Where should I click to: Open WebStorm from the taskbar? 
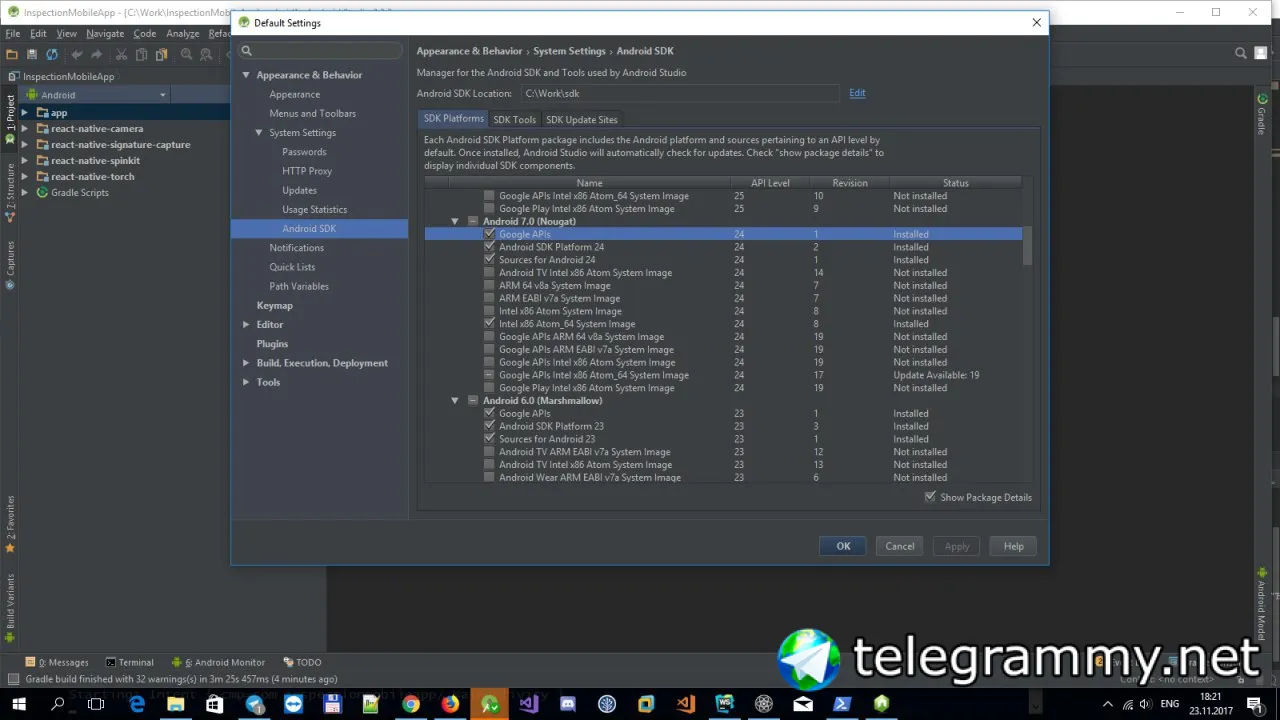[725, 704]
